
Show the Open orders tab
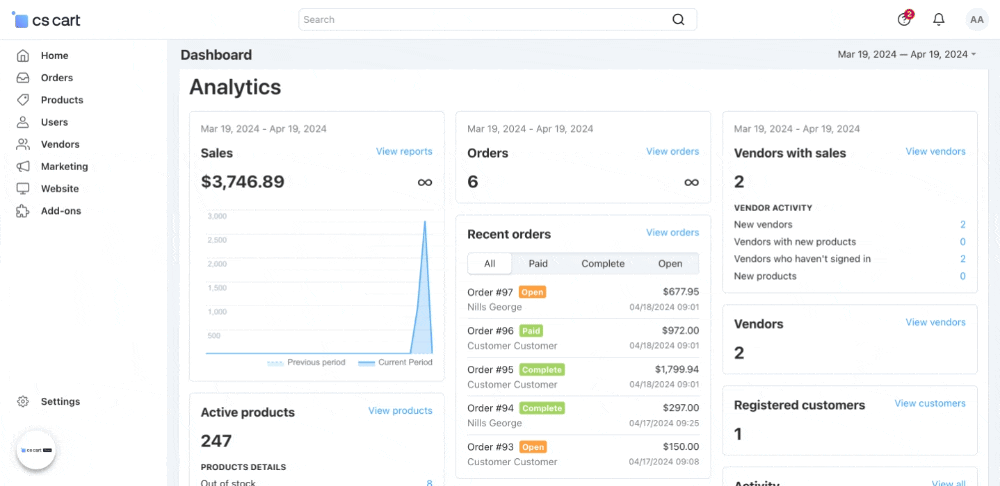pos(670,264)
